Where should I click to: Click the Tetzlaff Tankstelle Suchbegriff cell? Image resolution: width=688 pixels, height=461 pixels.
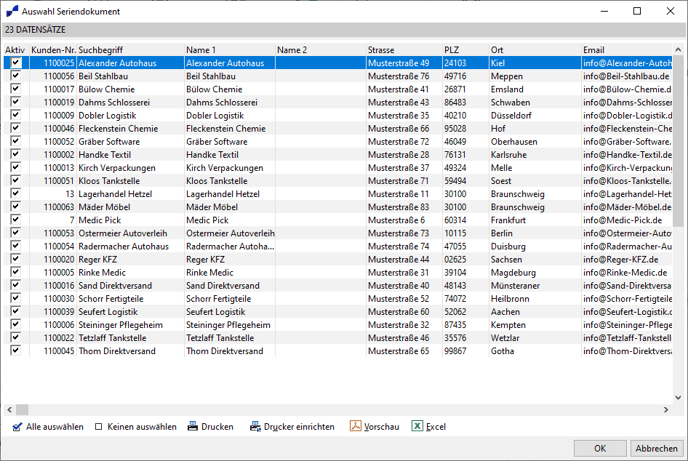click(x=130, y=338)
